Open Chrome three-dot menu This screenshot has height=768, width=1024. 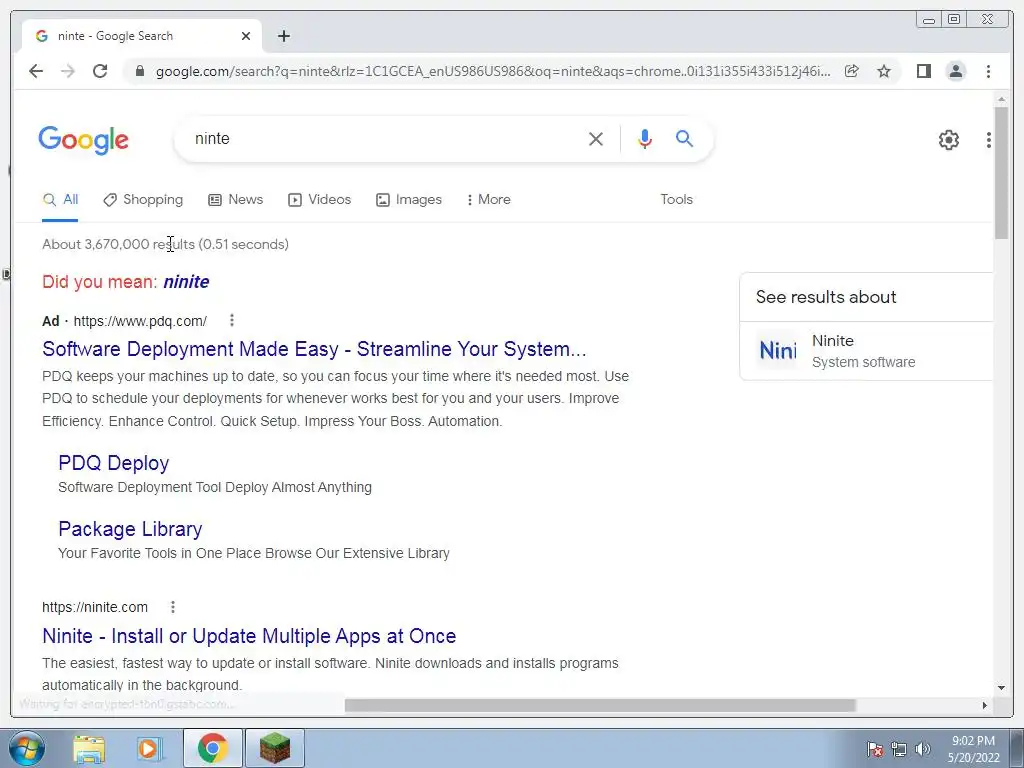(x=988, y=71)
